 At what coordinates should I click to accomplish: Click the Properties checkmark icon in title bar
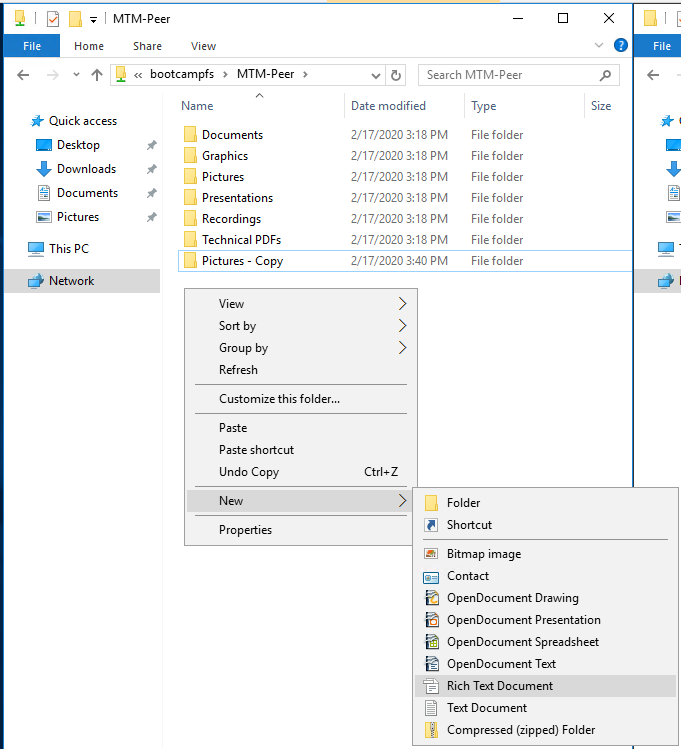[53, 19]
